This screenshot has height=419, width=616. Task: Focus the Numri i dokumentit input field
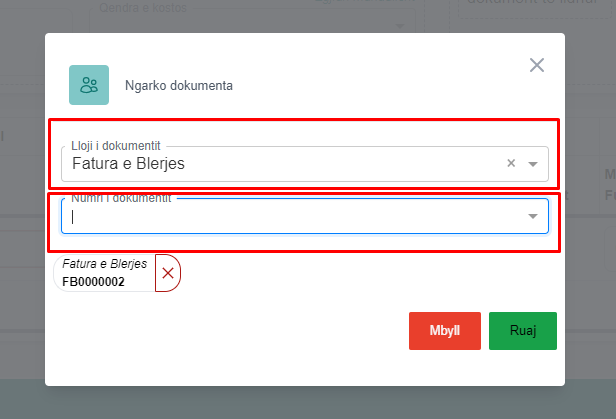pos(290,216)
